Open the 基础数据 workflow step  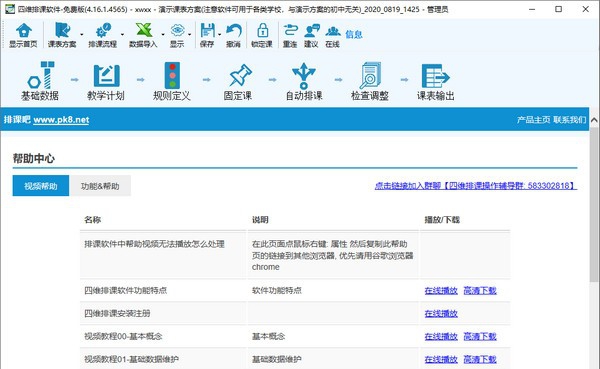(40, 81)
